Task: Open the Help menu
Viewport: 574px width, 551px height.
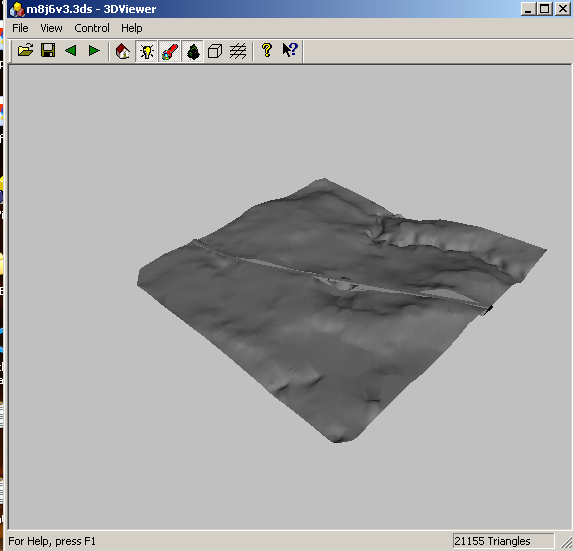Action: (x=132, y=28)
